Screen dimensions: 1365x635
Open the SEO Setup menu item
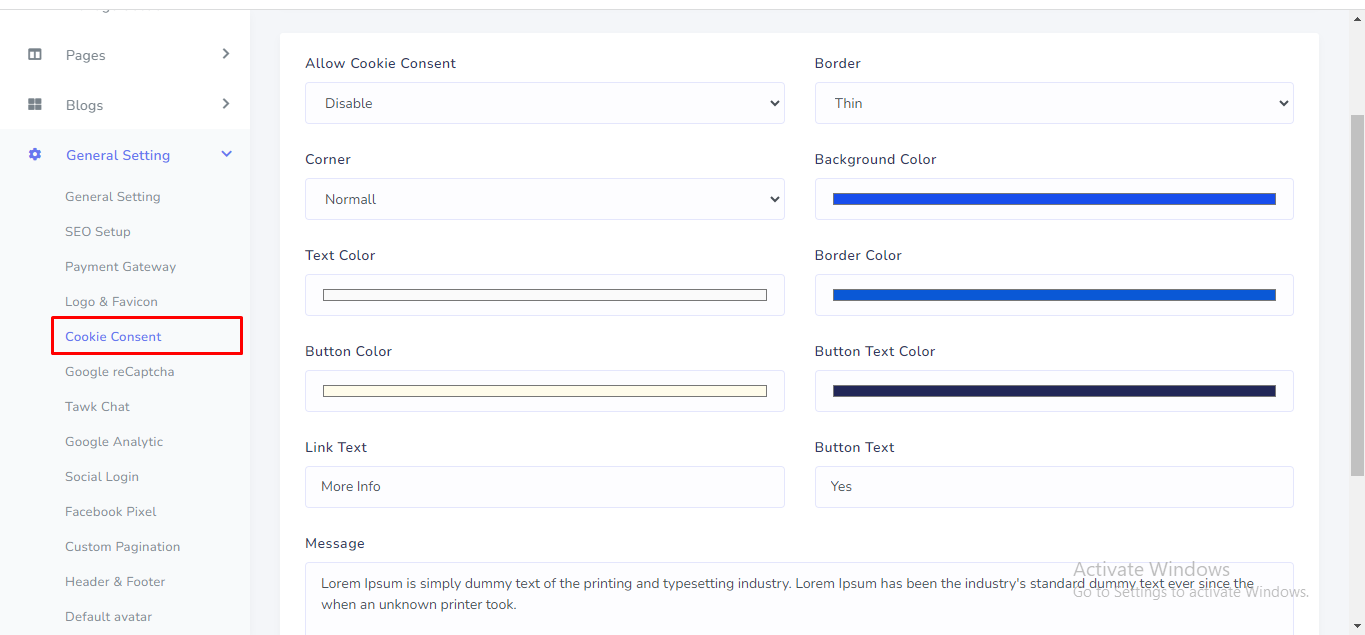98,232
